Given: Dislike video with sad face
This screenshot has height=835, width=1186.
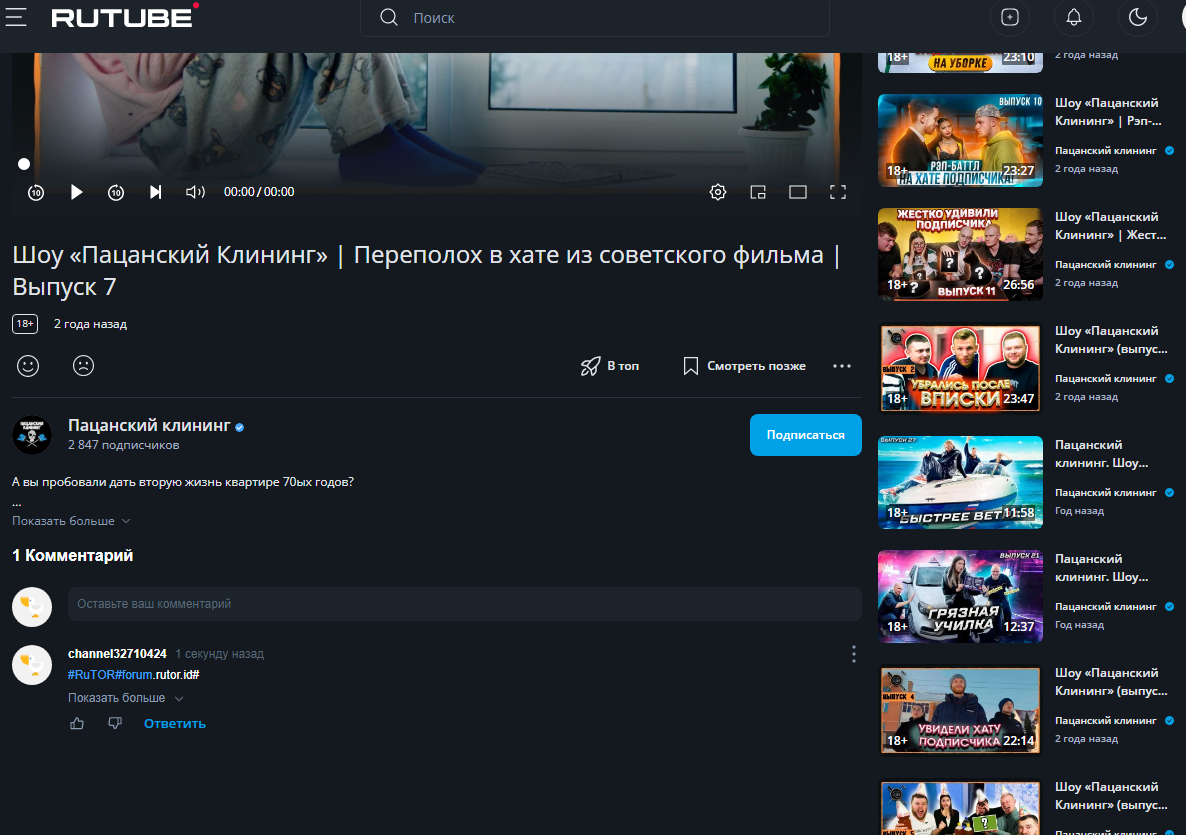Looking at the screenshot, I should point(83,366).
